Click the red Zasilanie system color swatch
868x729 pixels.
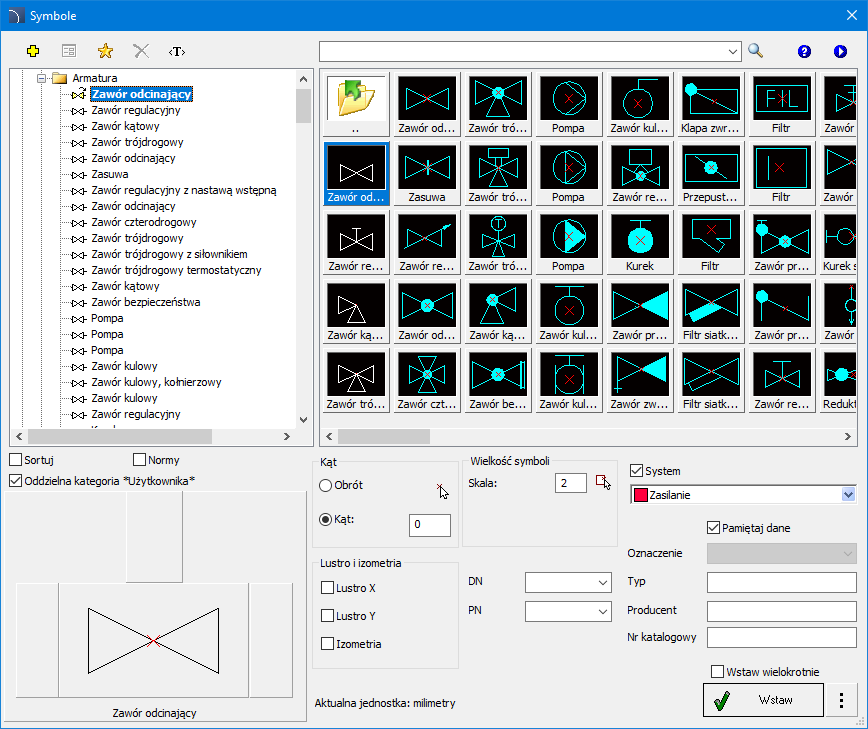click(x=640, y=495)
